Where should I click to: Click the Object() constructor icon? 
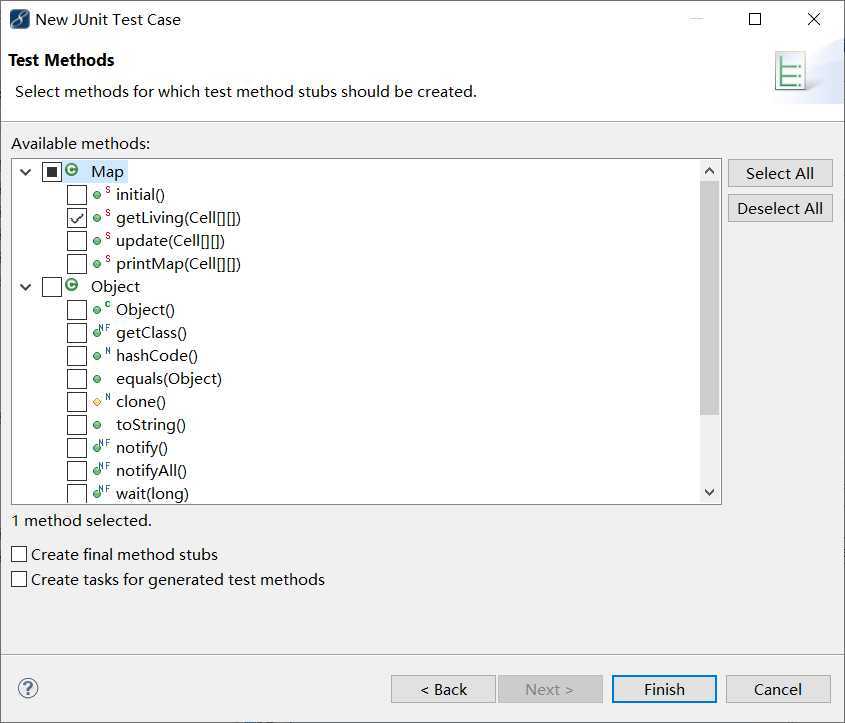coord(101,309)
